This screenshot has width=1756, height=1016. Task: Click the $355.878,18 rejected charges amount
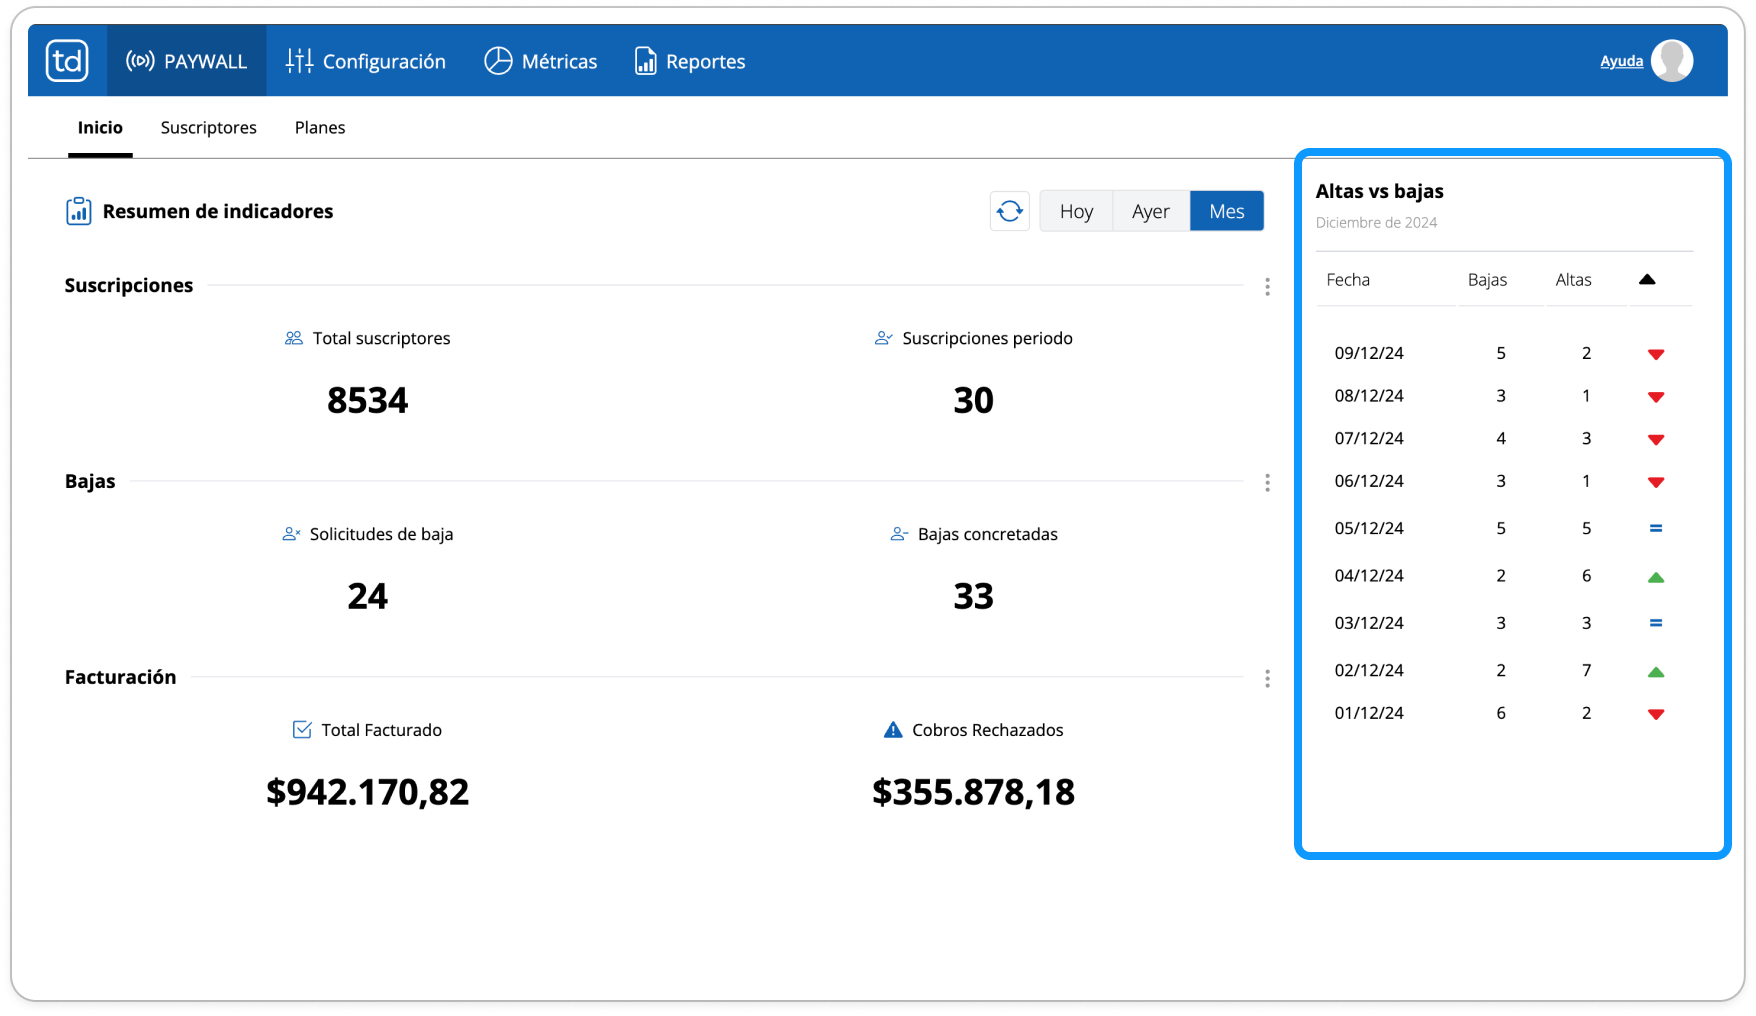[974, 792]
